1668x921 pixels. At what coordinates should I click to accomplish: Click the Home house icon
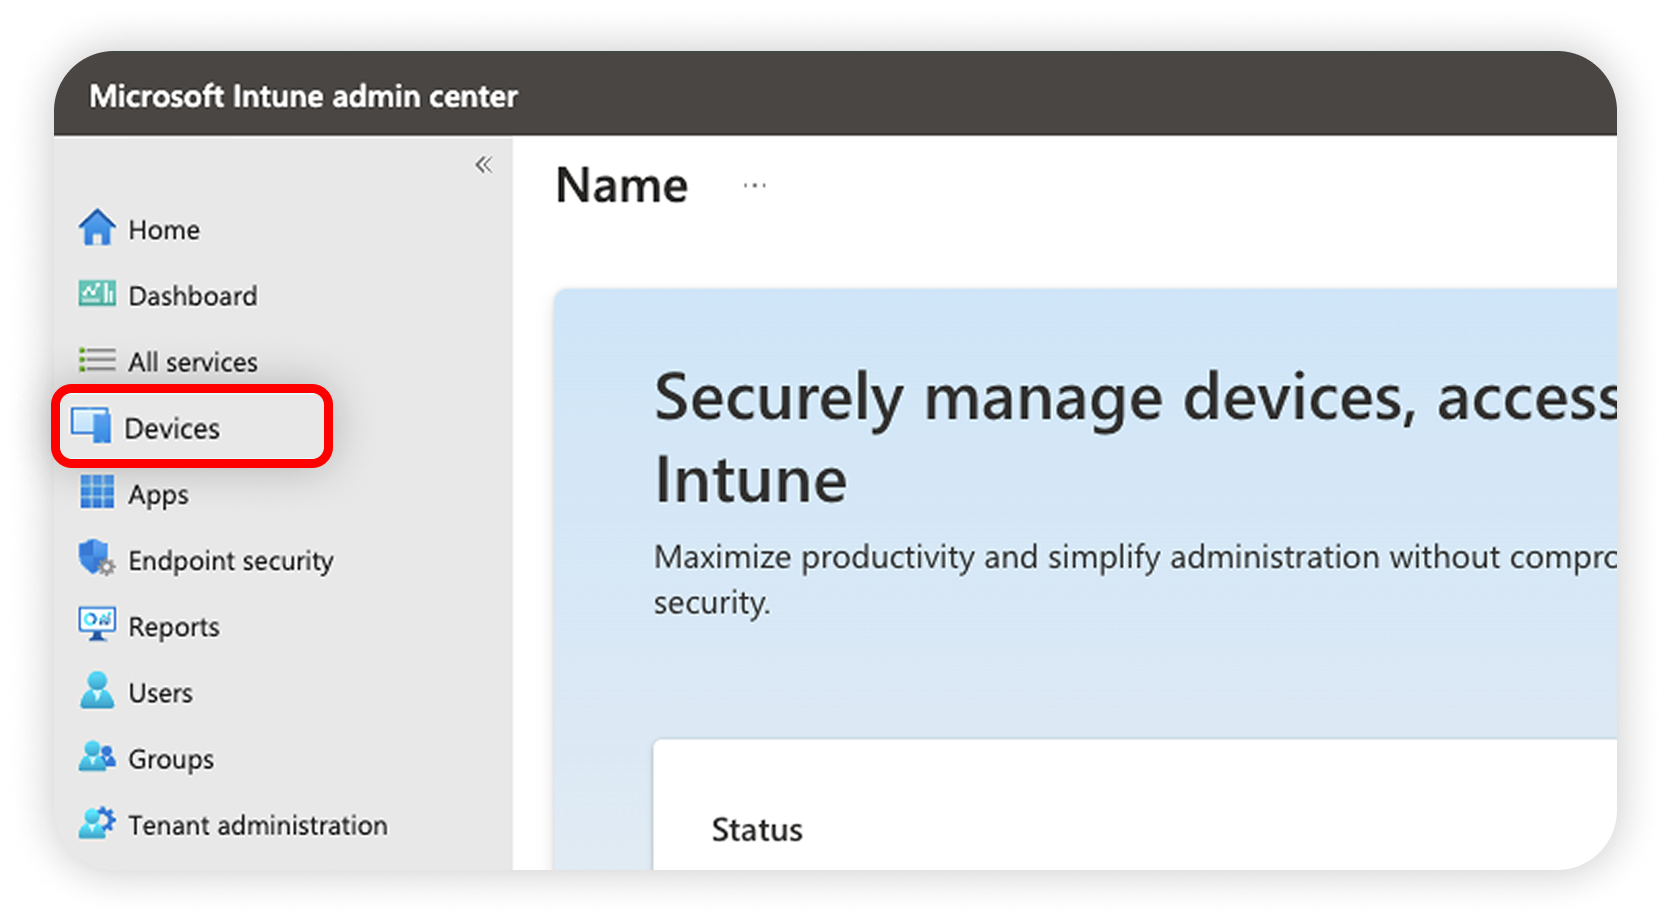click(x=97, y=227)
